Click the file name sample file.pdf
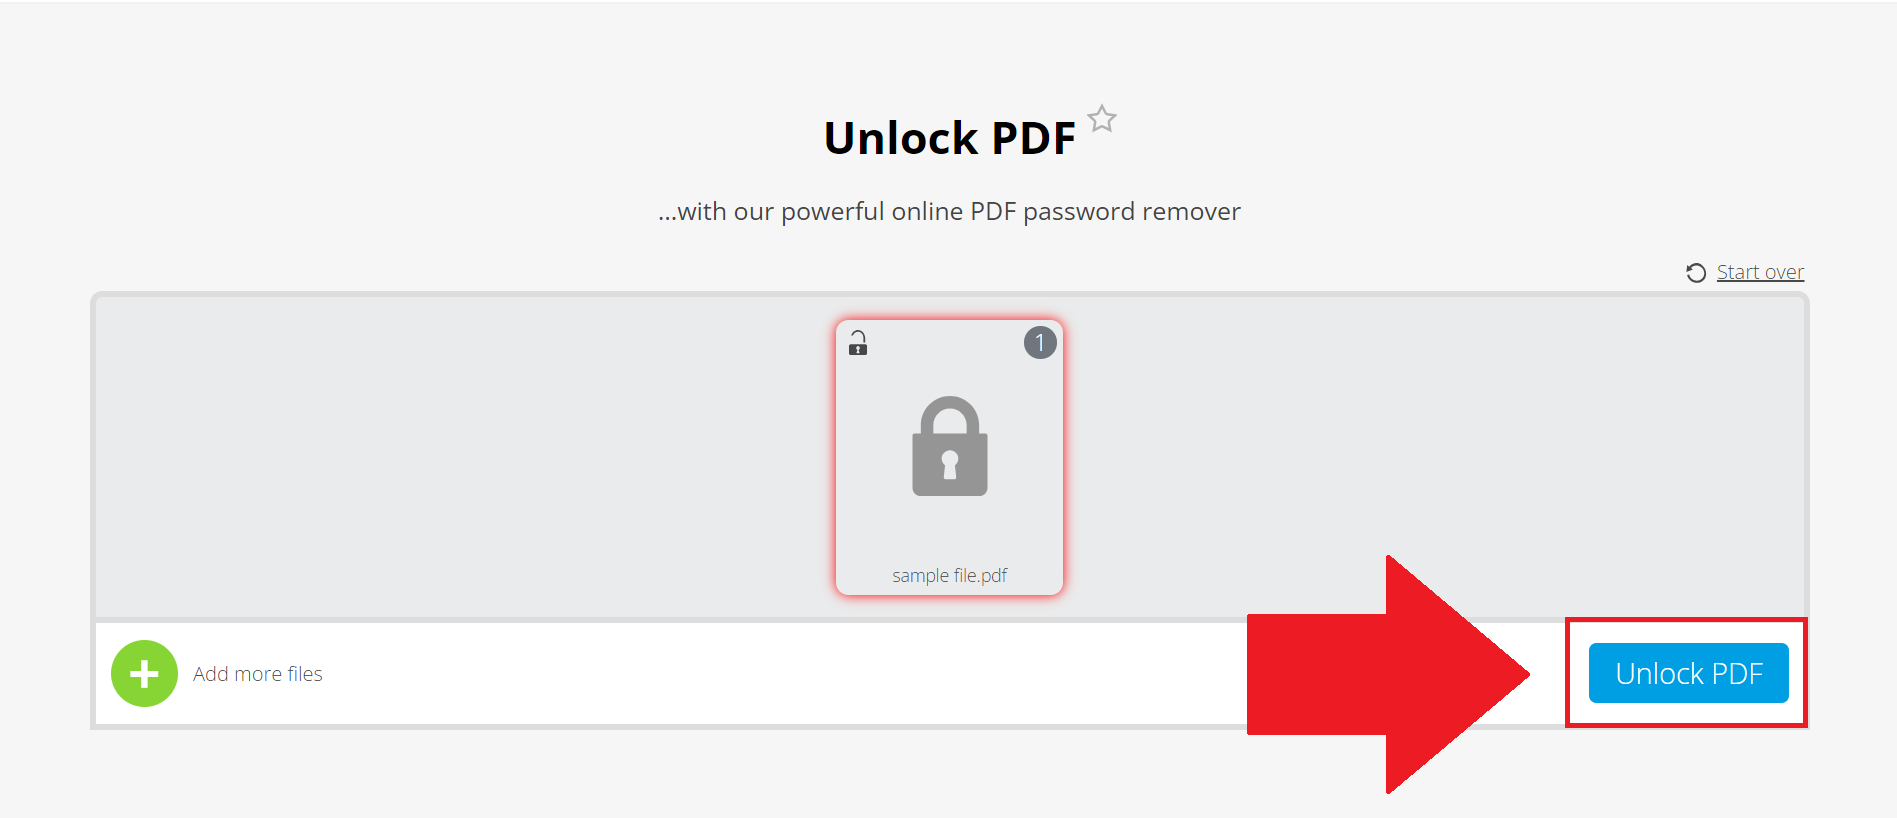Screen dimensions: 1897x818 (x=948, y=575)
